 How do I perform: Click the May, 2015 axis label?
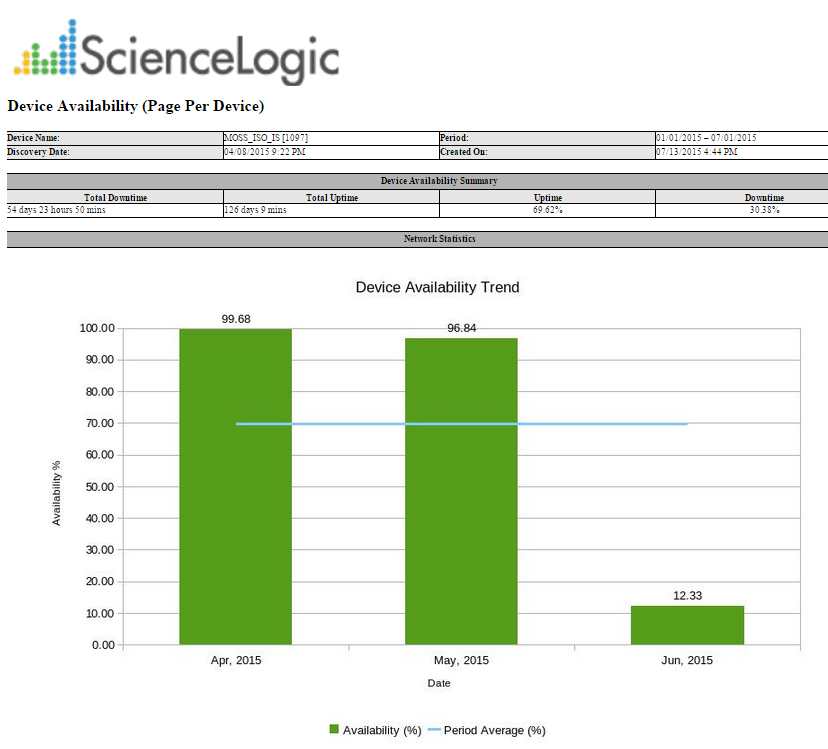[x=461, y=660]
